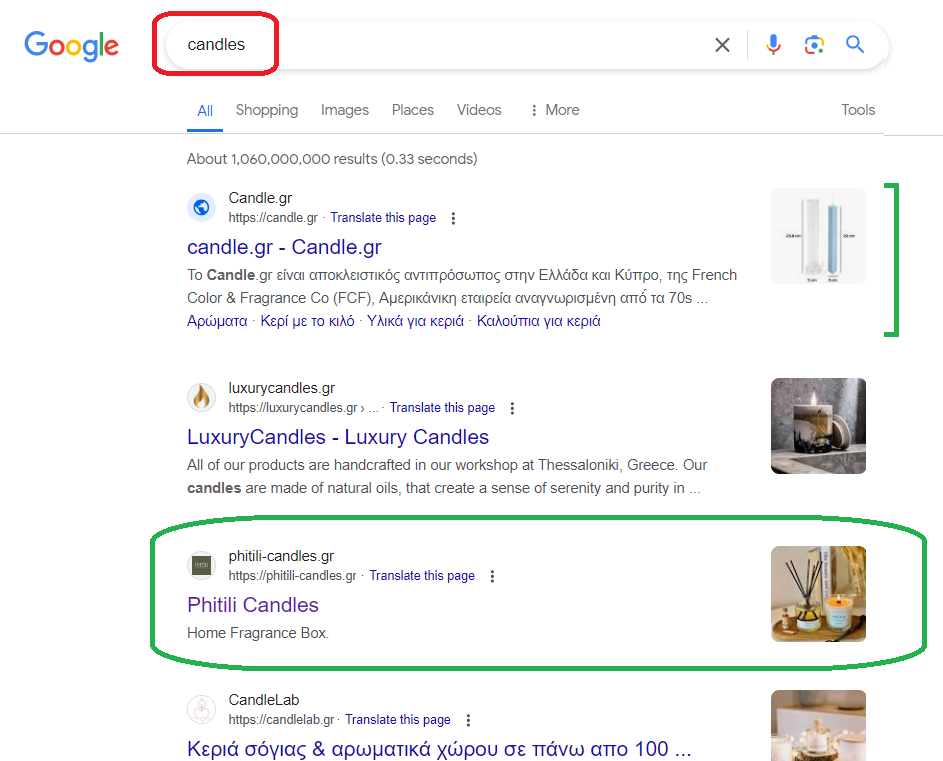Screen dimensions: 943x761
Task: Switch to the Images tab
Action: [x=345, y=110]
